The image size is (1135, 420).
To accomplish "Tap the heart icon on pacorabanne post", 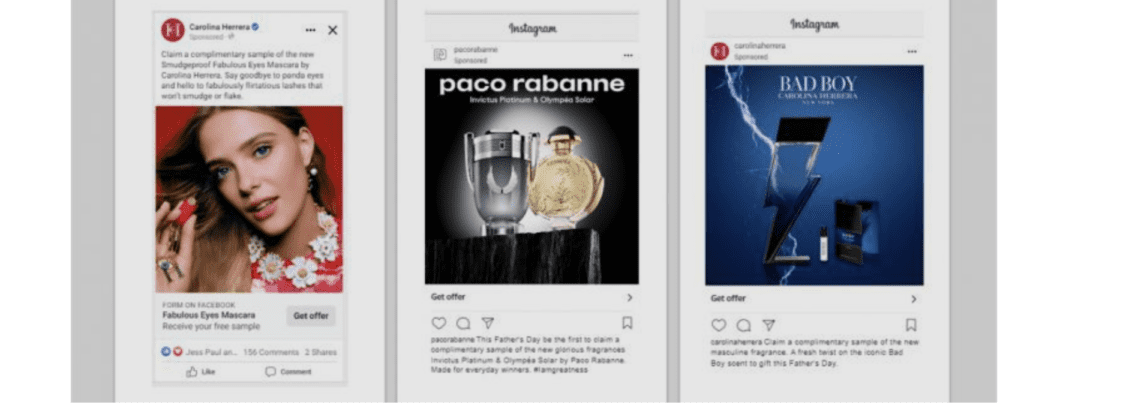I will click(439, 323).
